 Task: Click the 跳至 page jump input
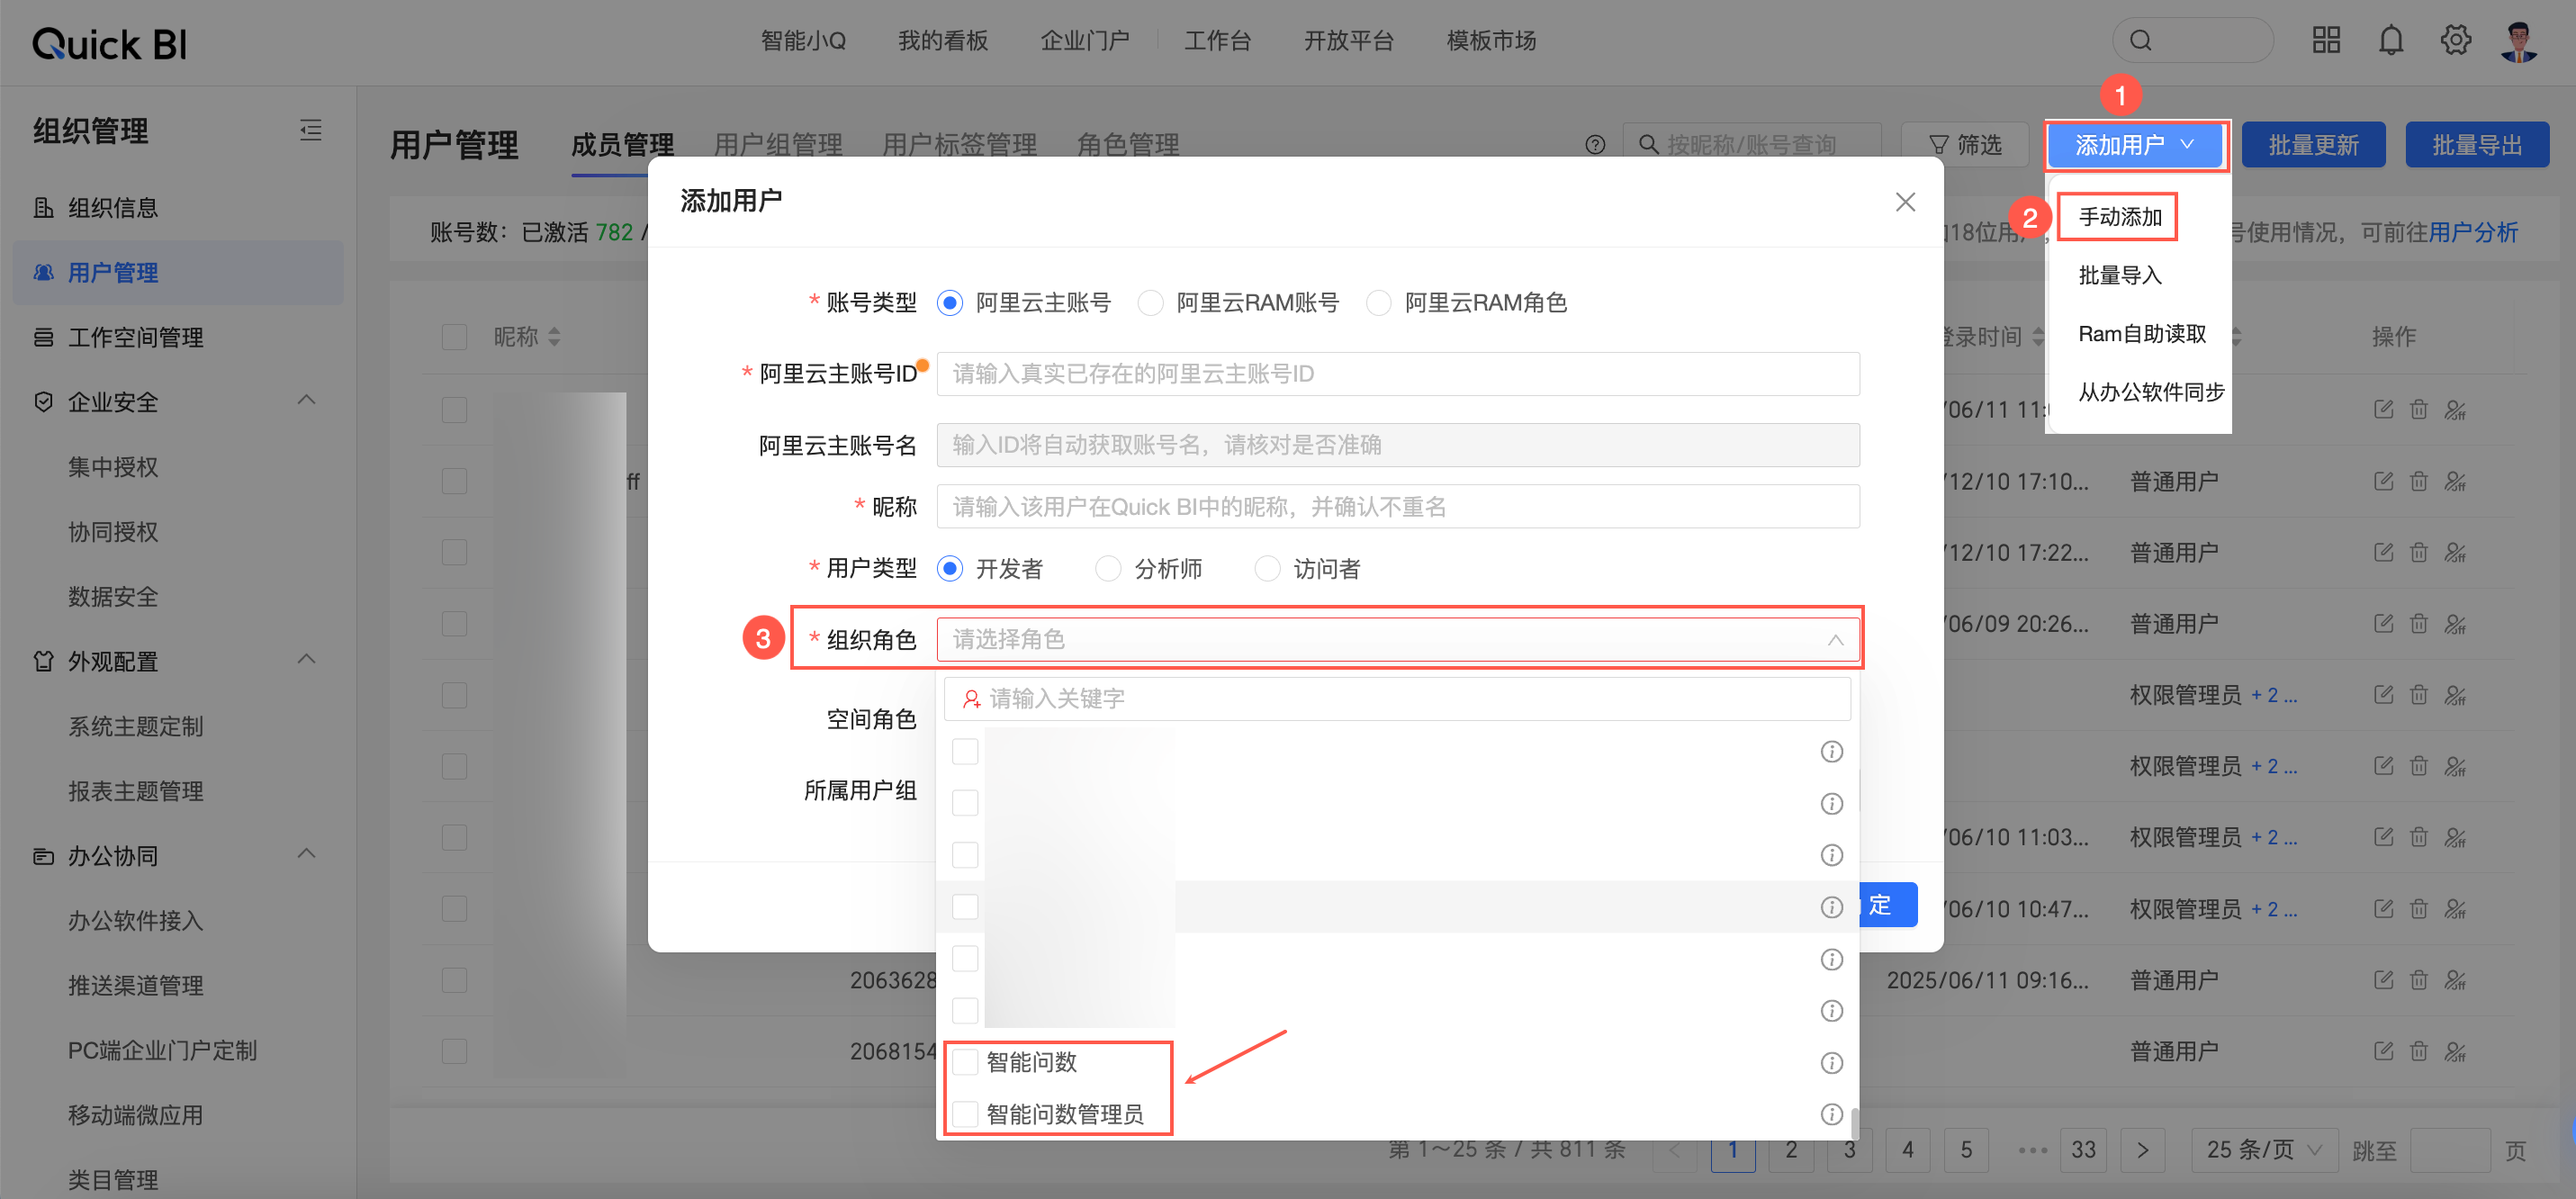(2449, 1150)
